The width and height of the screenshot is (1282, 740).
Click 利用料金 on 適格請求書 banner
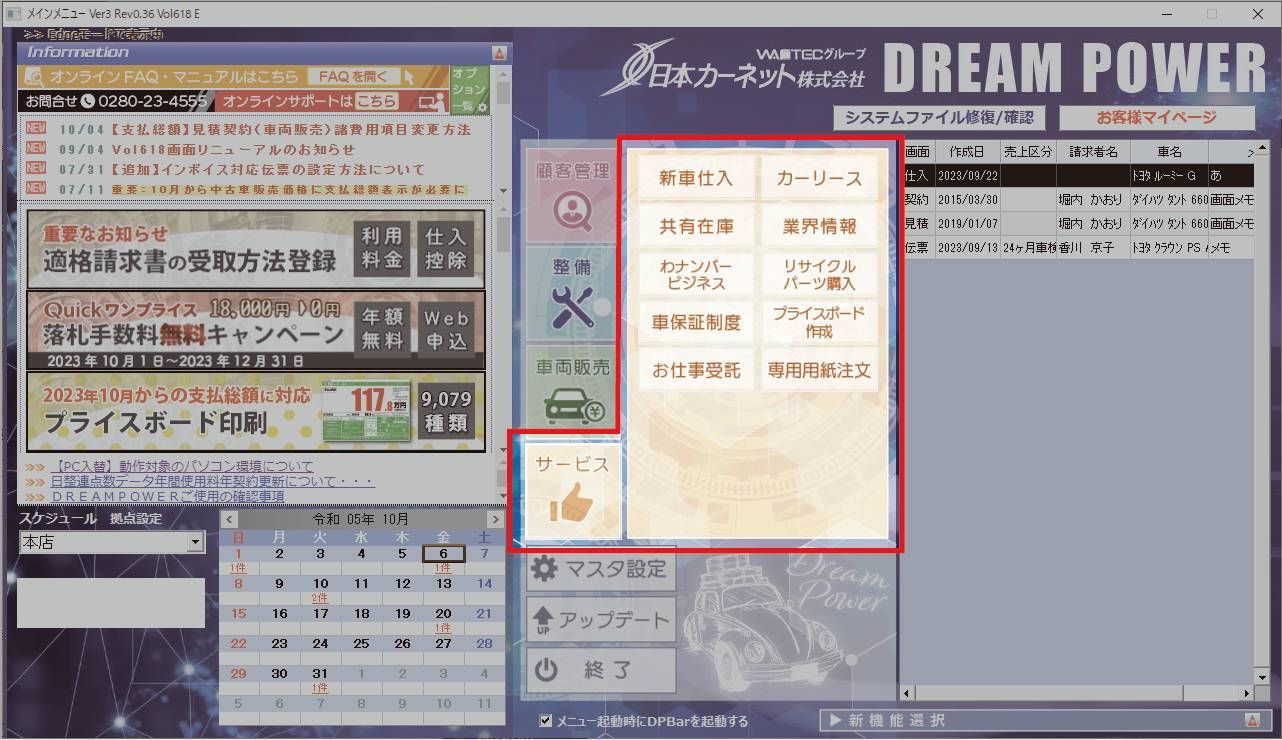[x=382, y=248]
